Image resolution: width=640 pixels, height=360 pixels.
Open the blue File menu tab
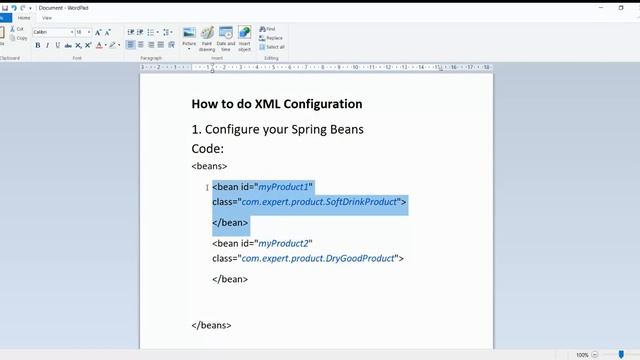point(5,18)
